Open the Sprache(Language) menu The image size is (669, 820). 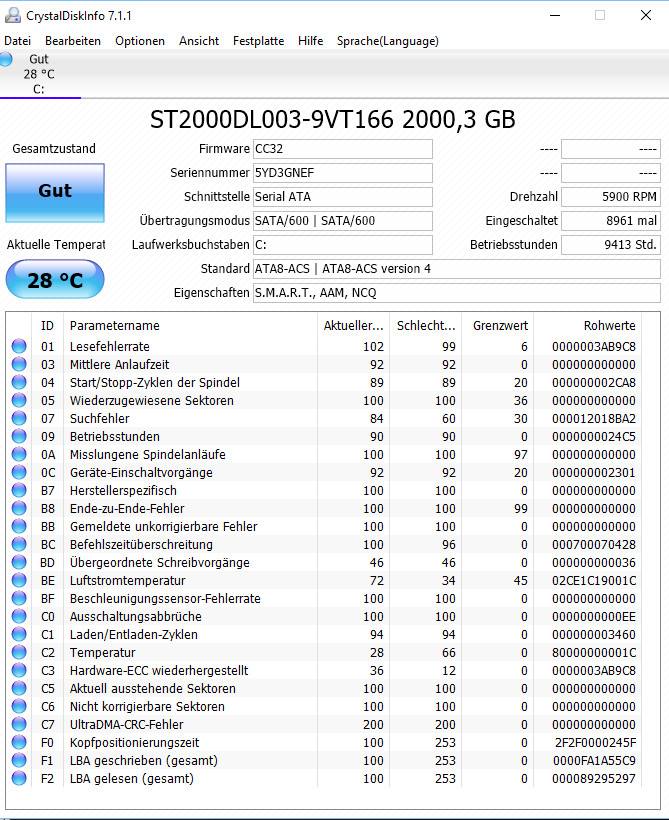(x=388, y=41)
